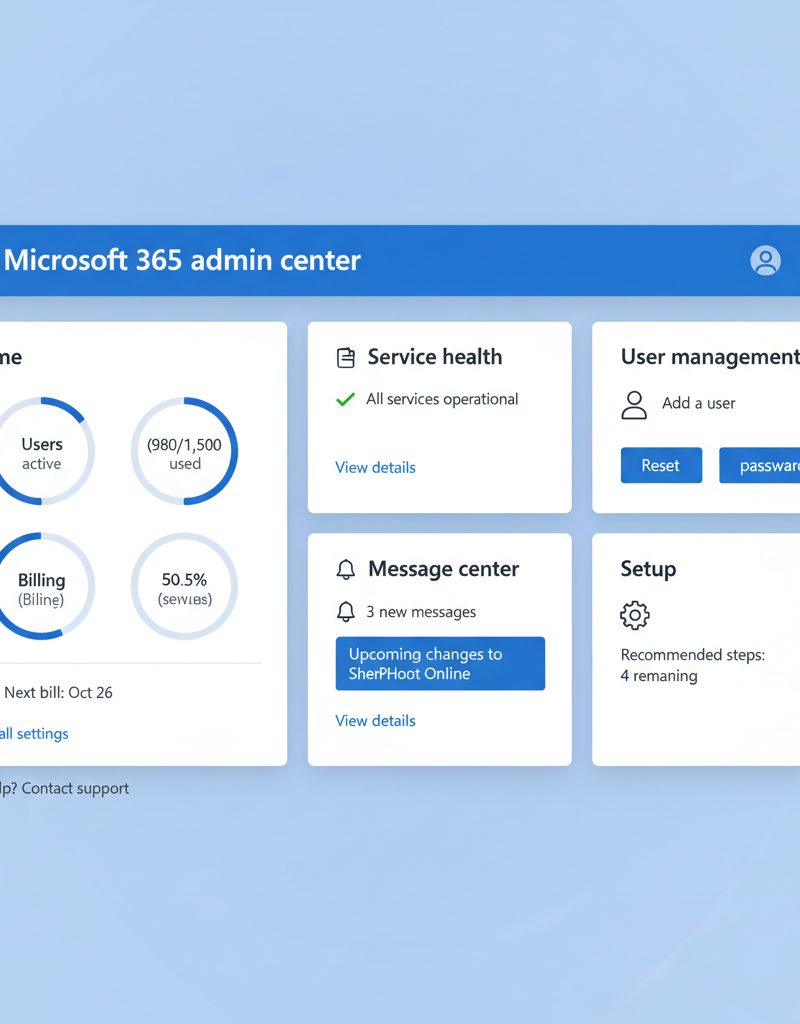Viewport: 800px width, 1024px height.
Task: Open the Setup gear icon
Action: pyautogui.click(x=635, y=615)
